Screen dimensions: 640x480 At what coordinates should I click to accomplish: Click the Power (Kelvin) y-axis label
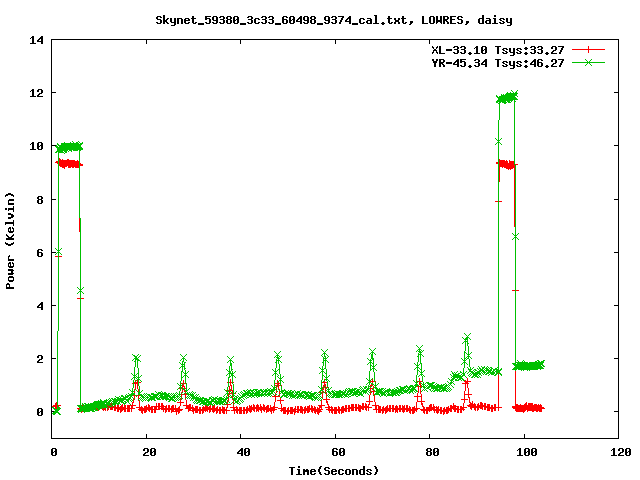pyautogui.click(x=10, y=241)
